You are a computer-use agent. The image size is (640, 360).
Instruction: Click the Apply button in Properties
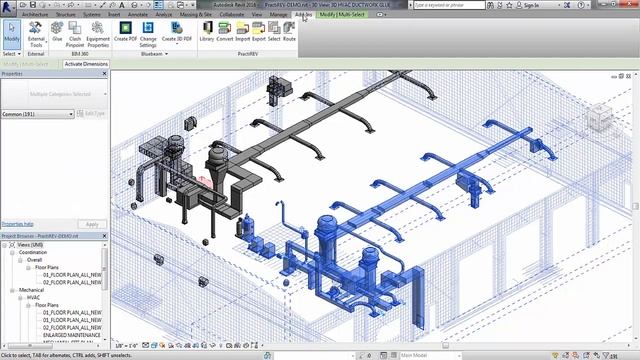(92, 224)
